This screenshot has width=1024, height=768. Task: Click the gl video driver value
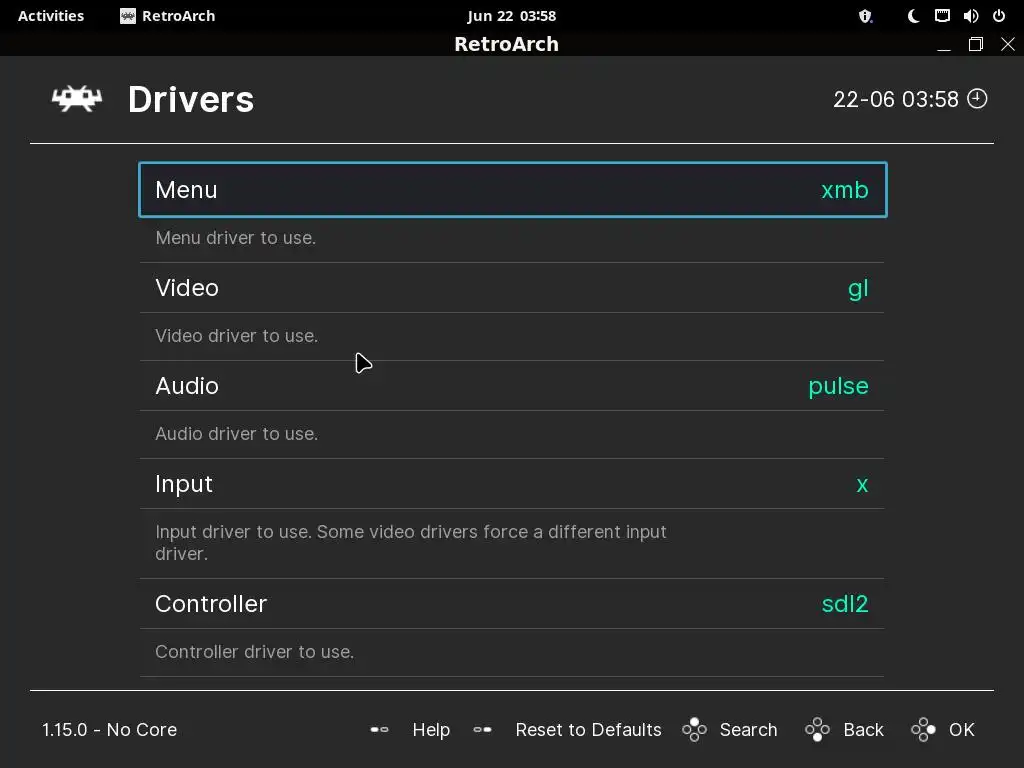858,289
